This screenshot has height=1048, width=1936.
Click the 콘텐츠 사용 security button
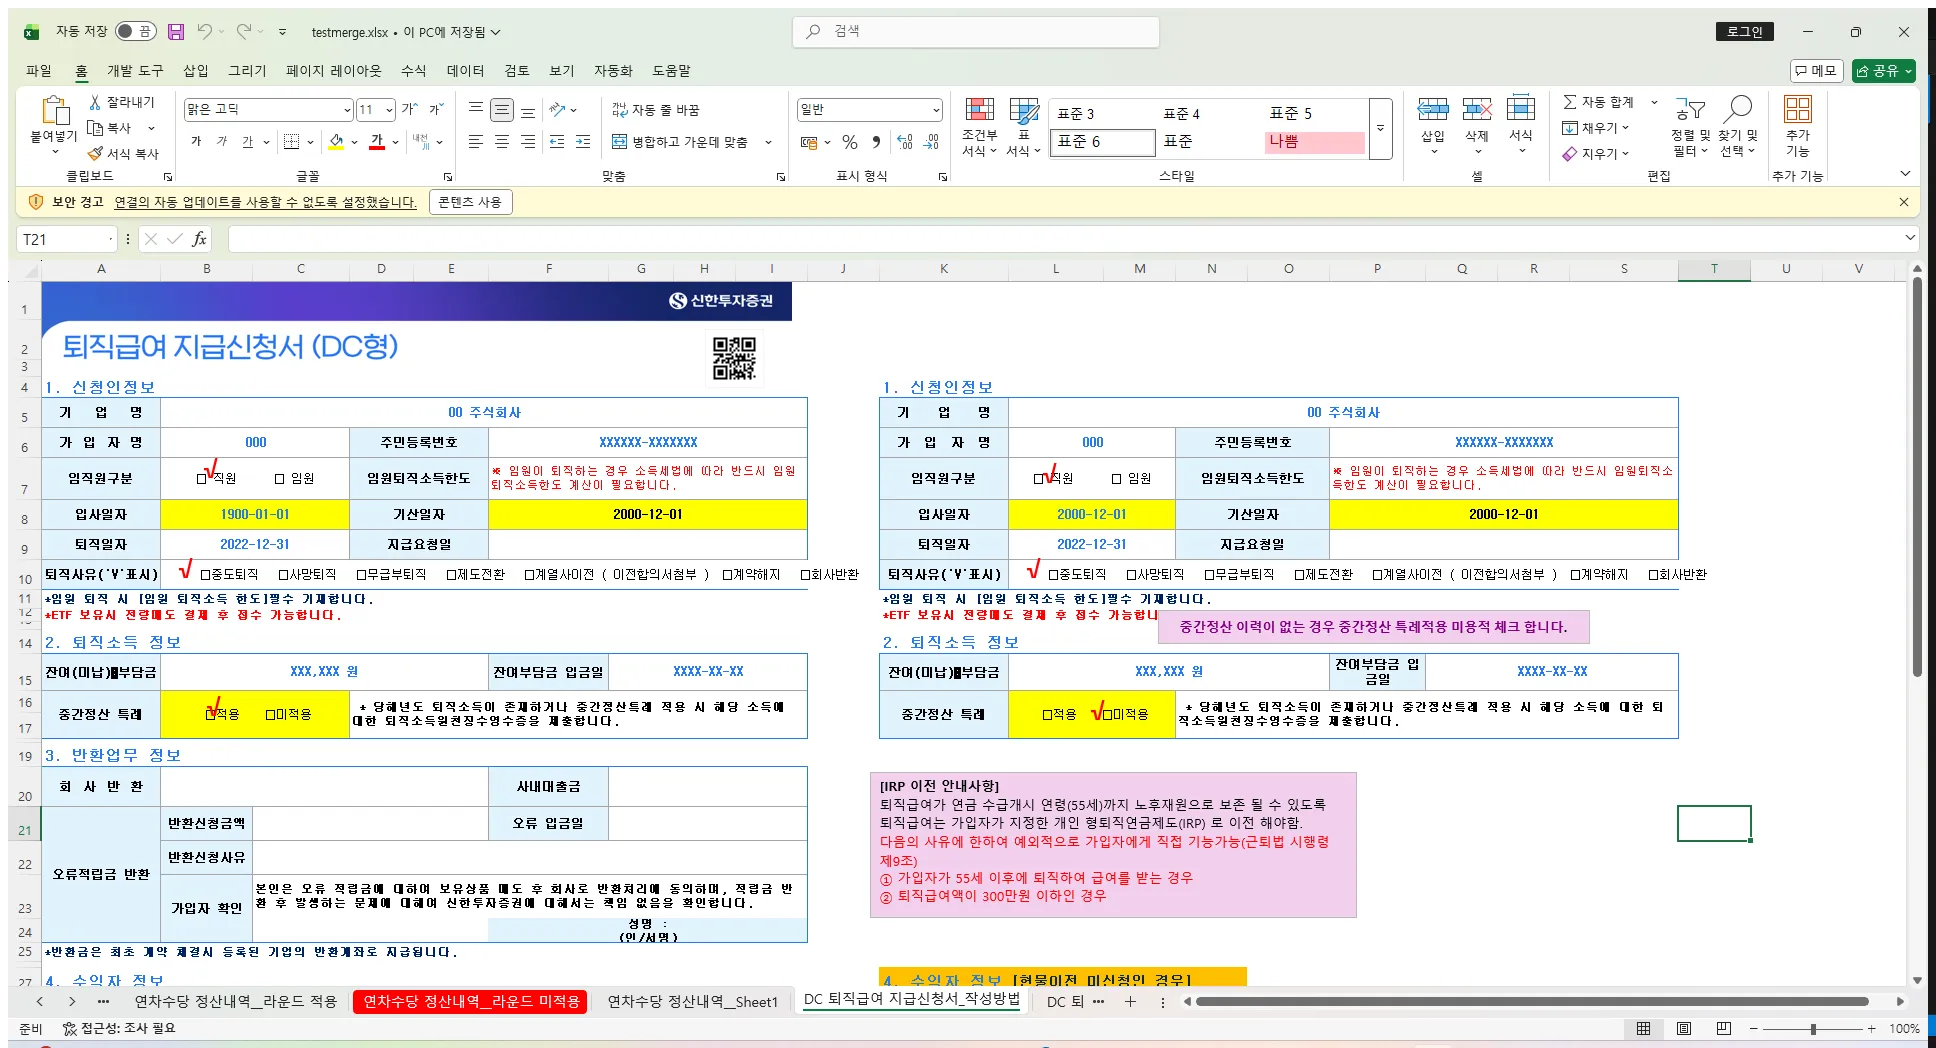470,201
